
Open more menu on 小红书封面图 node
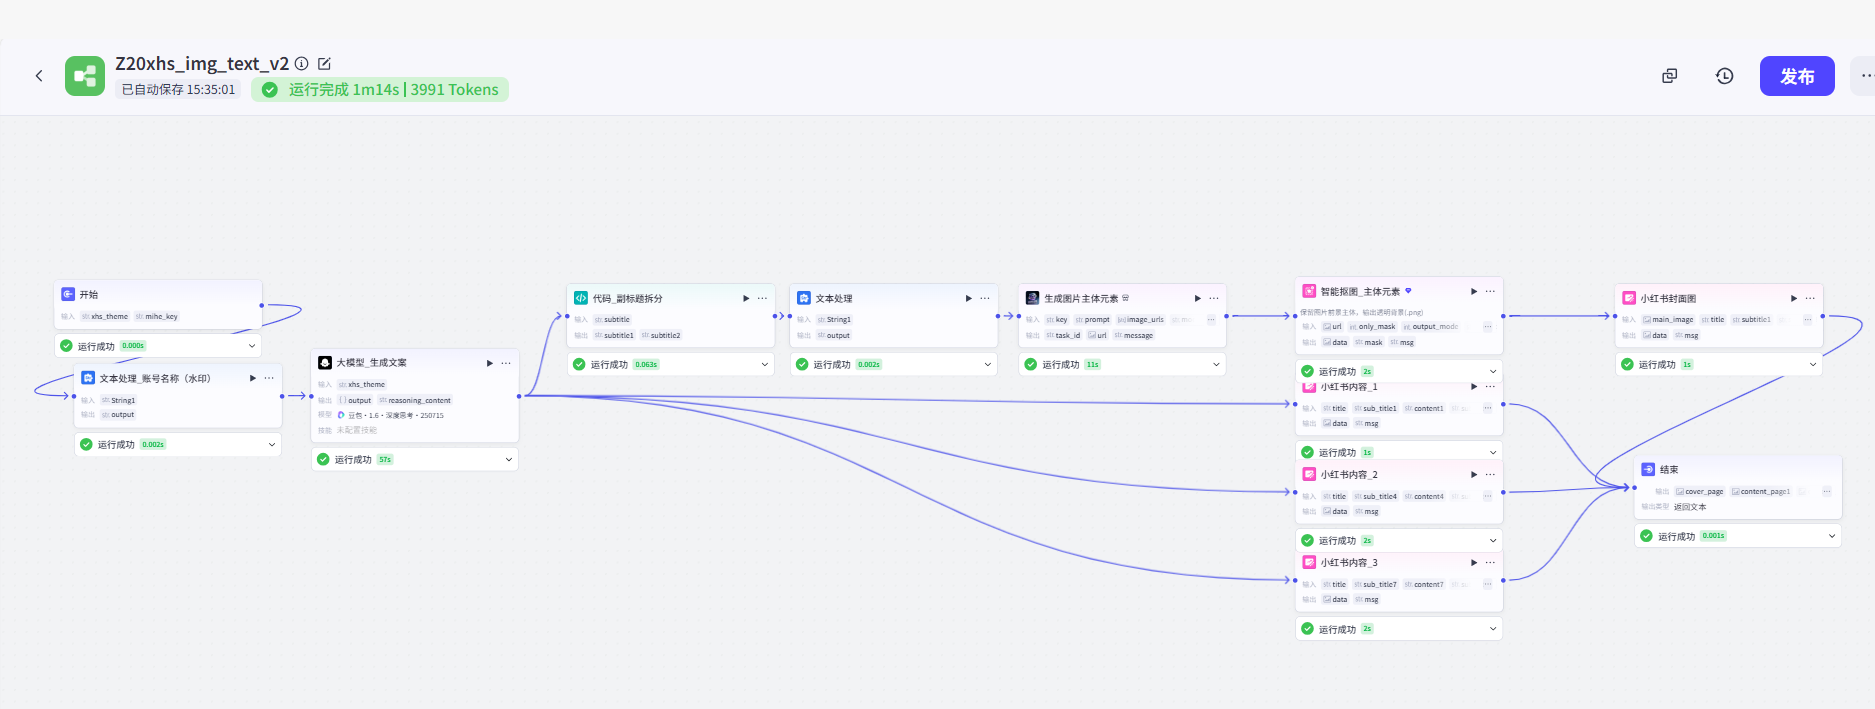1810,298
